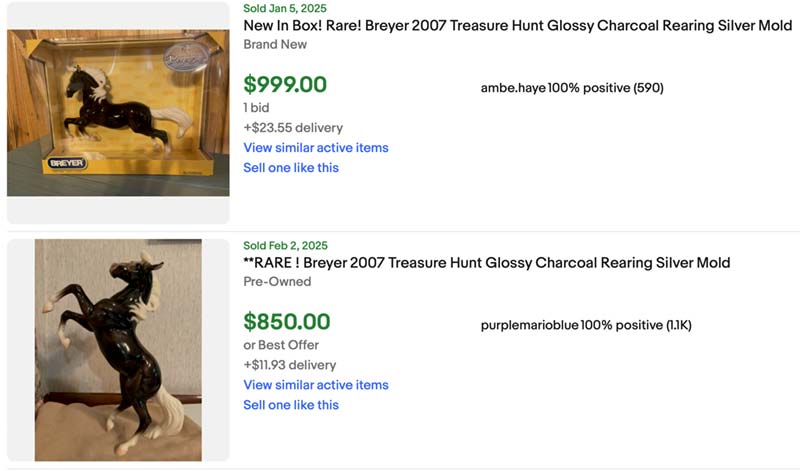Open the '**RARE ! Breyer 2007' listing title
Screen dimensions: 800x471
[x=486, y=263]
